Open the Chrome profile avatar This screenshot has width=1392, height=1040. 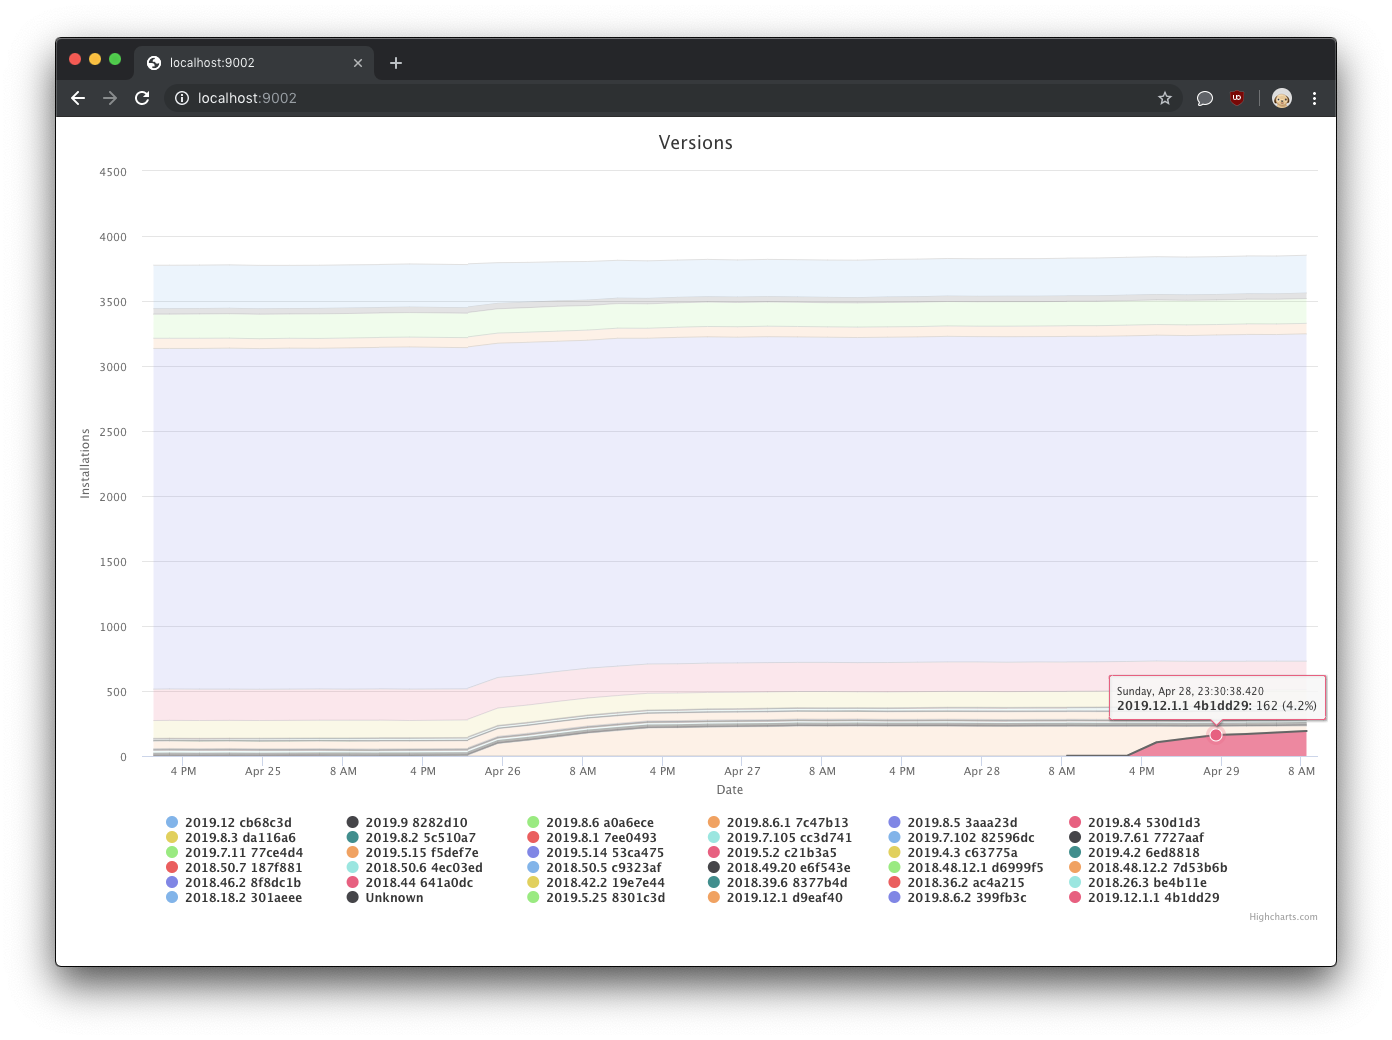pyautogui.click(x=1282, y=98)
